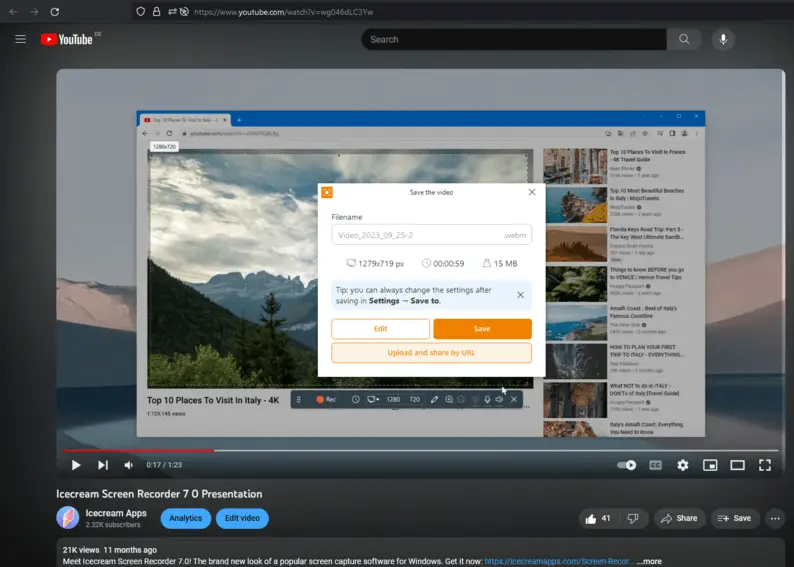
Task: Open the icecreamapps.com link in the description
Action: 559,561
